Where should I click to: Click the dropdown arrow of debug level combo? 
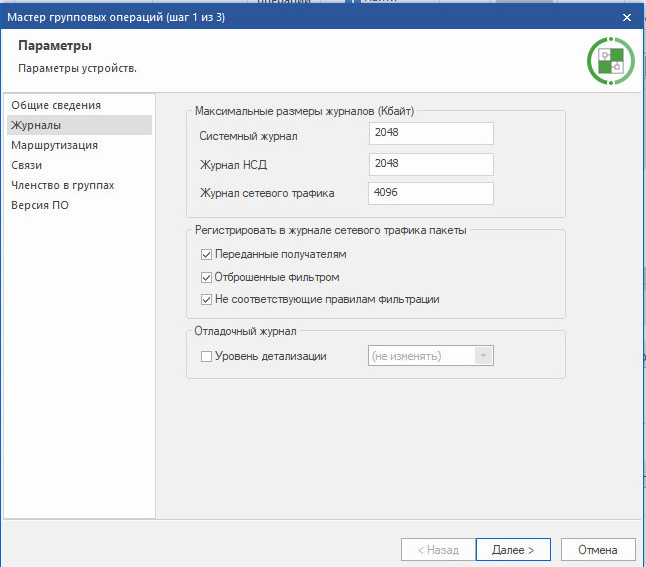click(484, 356)
